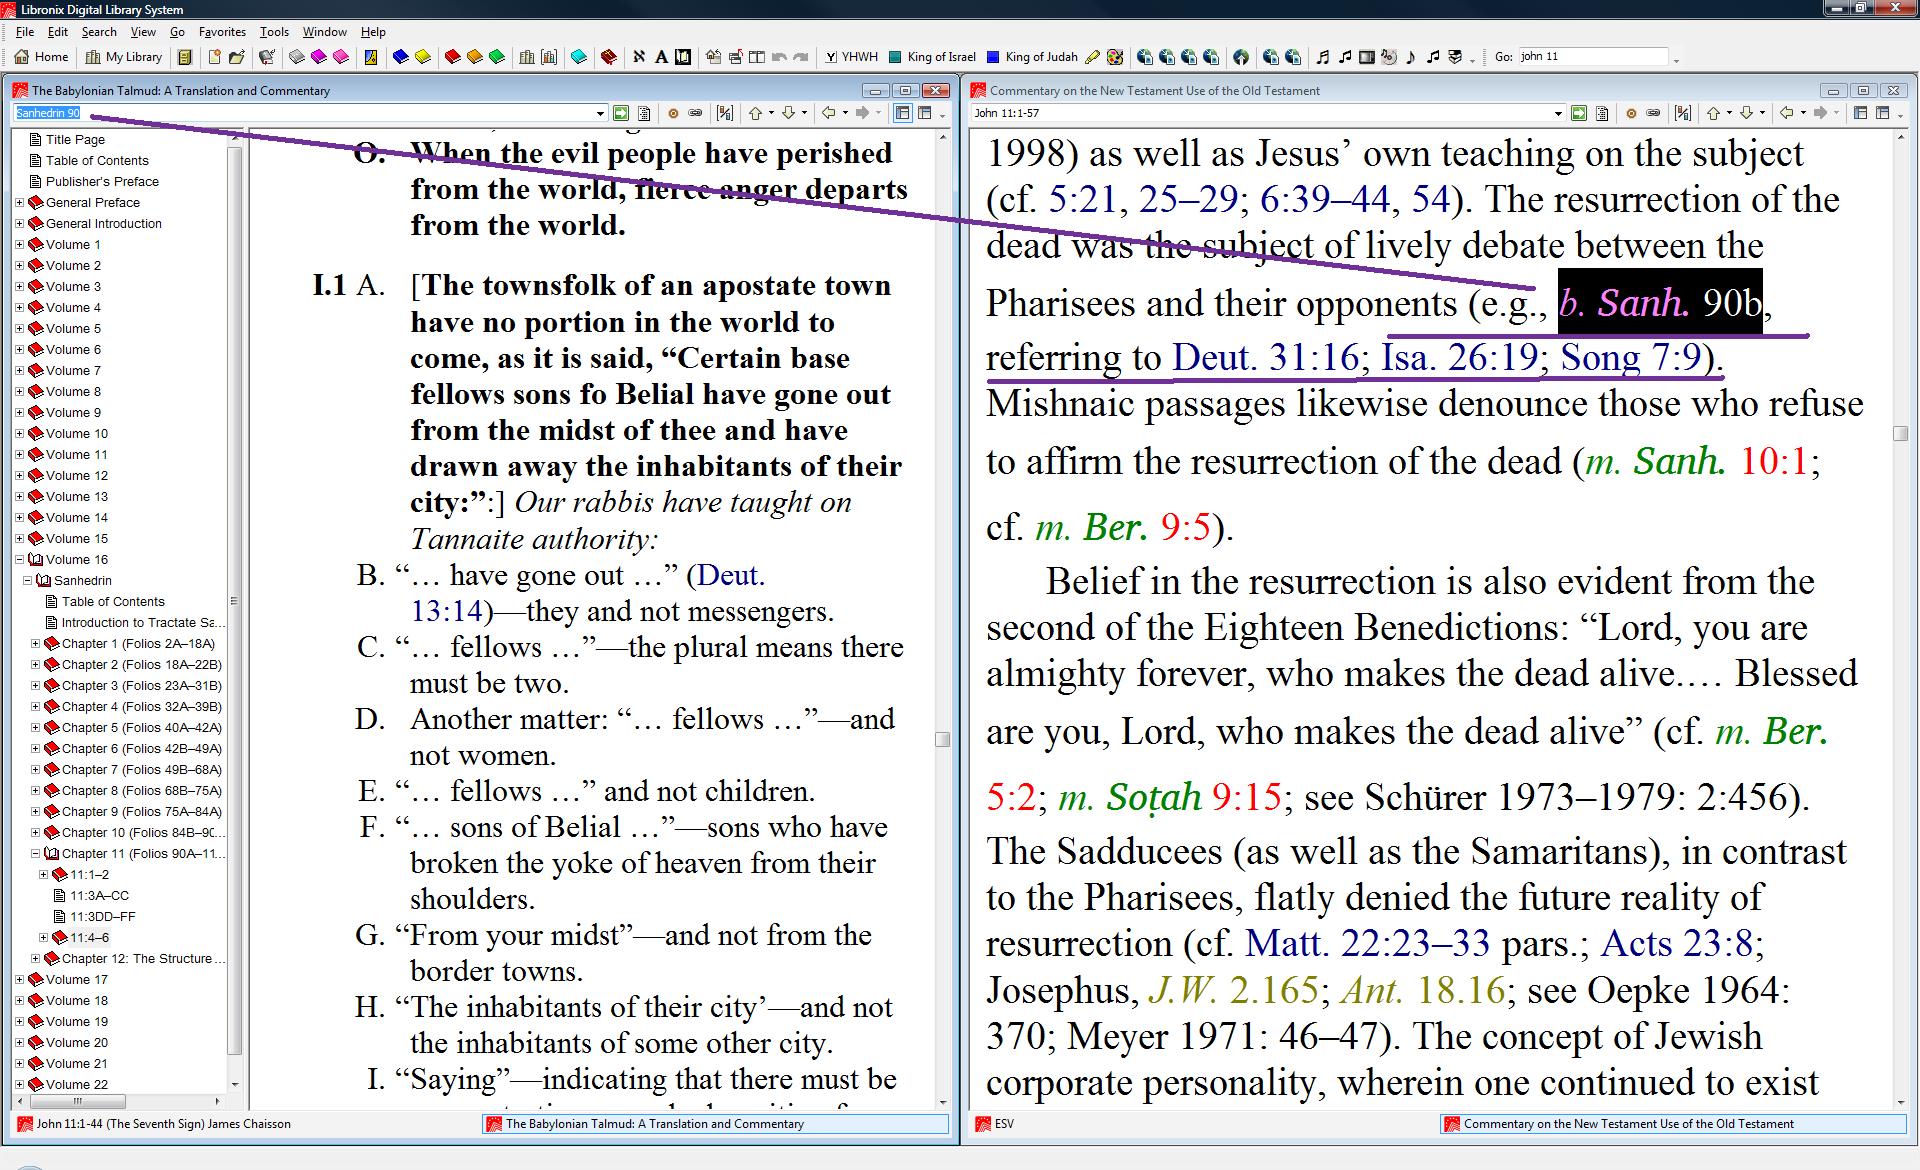Image resolution: width=1920 pixels, height=1170 pixels.
Task: Click the Hebrew aleph letter icon
Action: click(639, 57)
